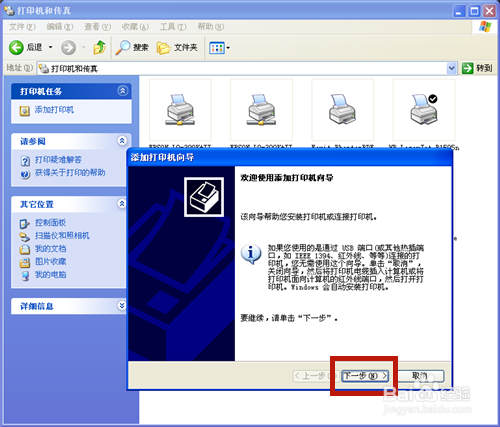Close the 打印机和传真 window

tap(489, 11)
